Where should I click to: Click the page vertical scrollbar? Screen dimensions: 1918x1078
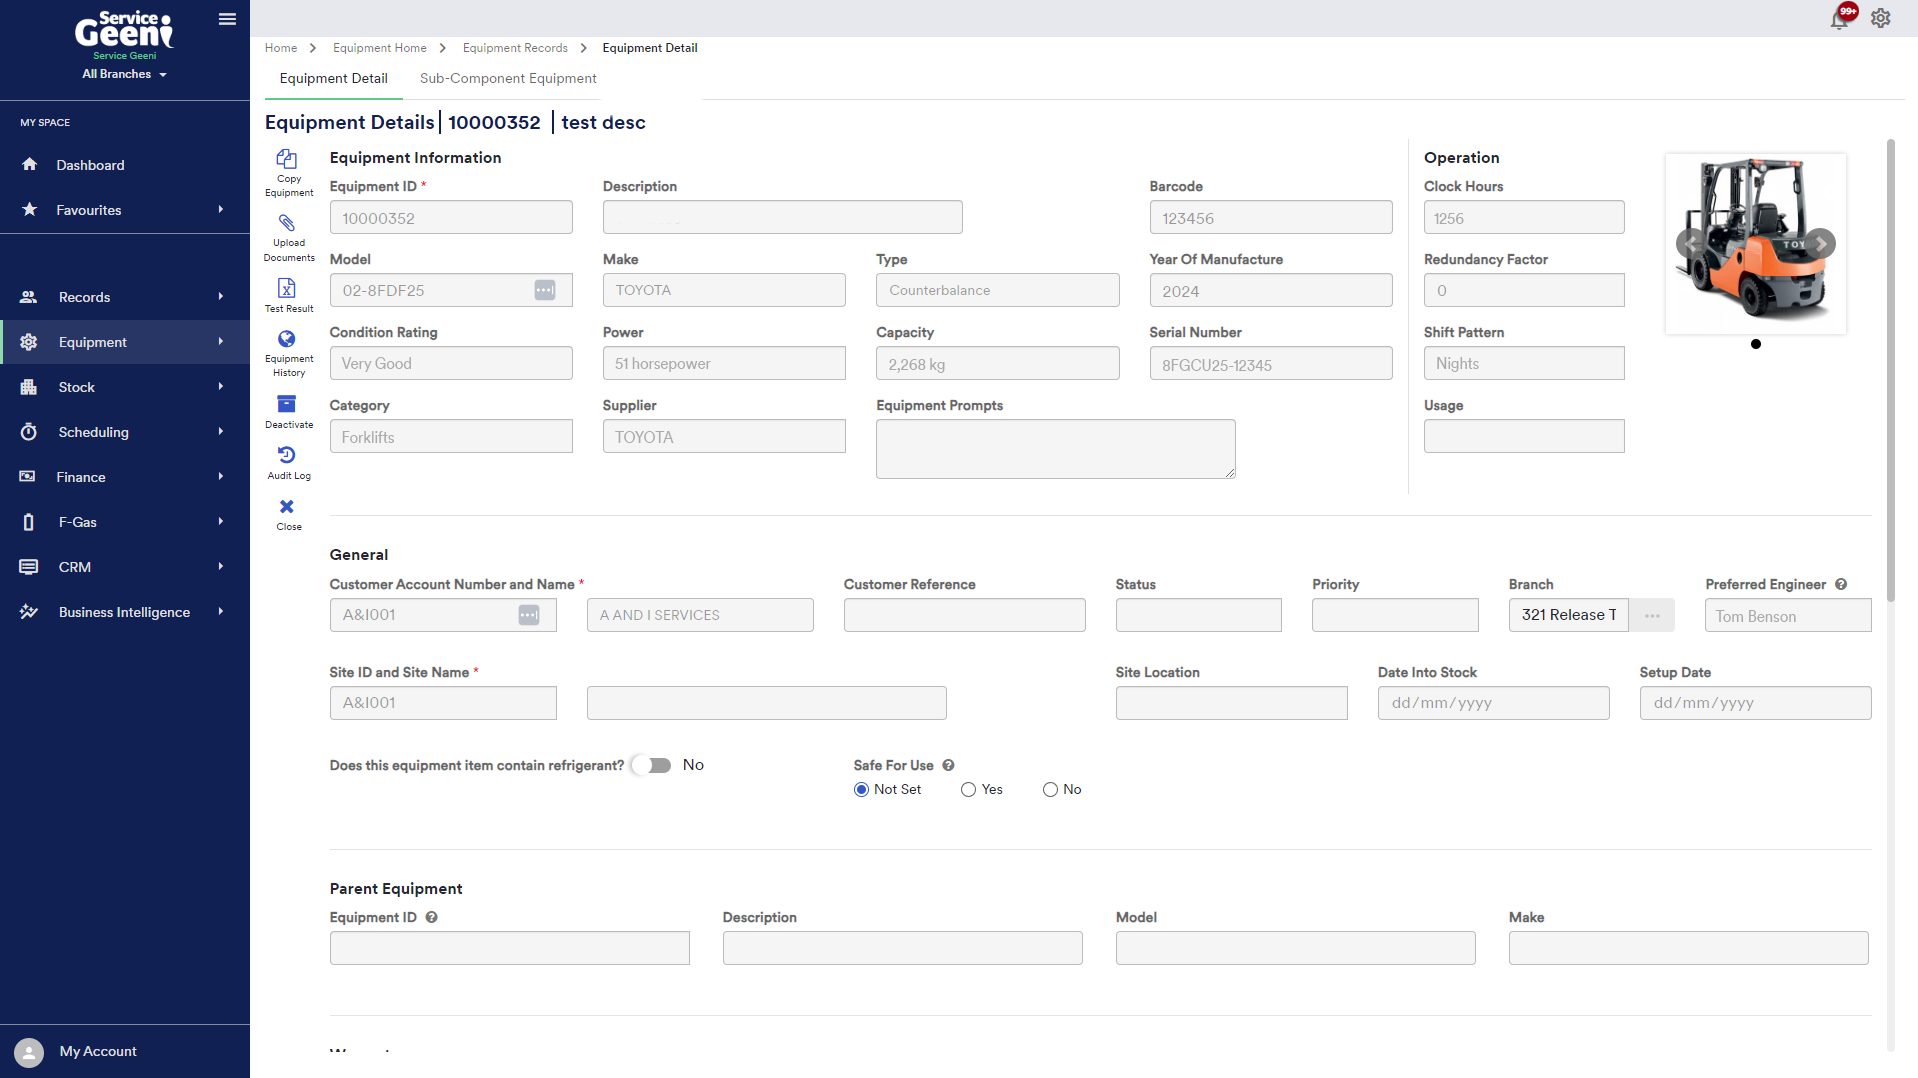tap(1890, 370)
